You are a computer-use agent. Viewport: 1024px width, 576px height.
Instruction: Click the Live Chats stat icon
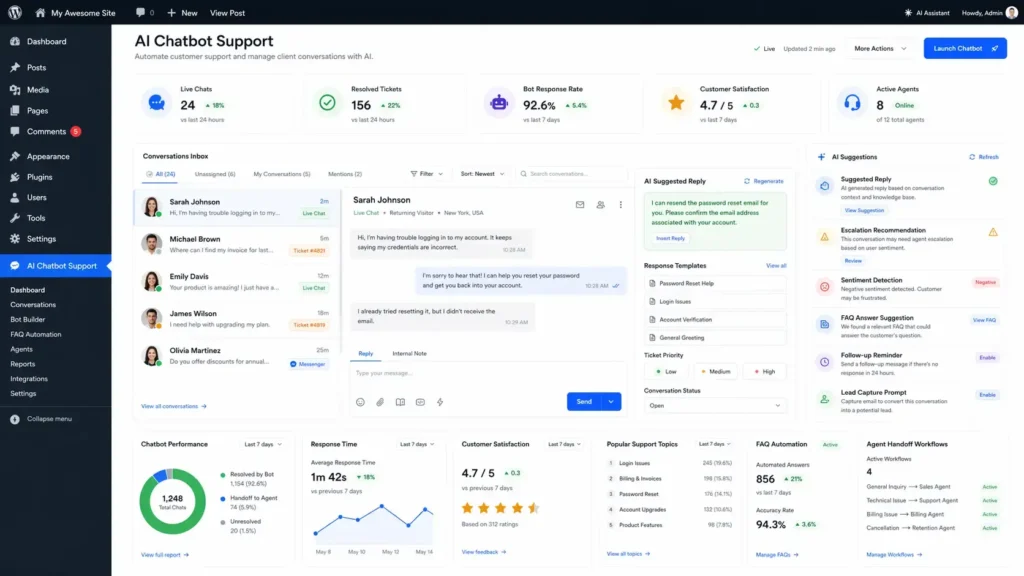(156, 103)
